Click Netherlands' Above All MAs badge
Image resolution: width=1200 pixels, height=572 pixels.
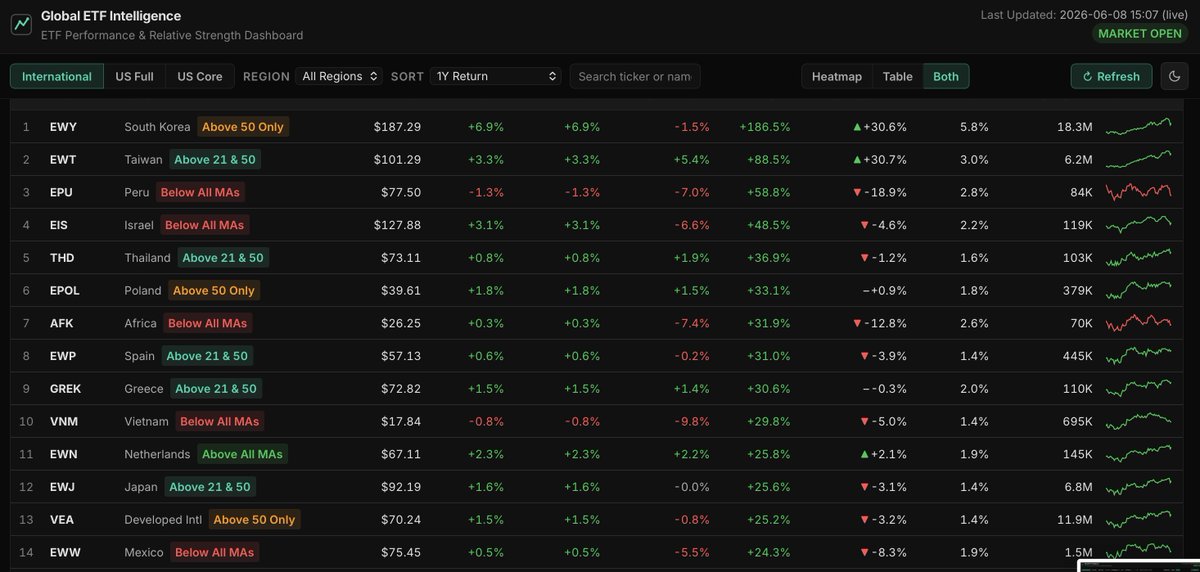click(242, 454)
